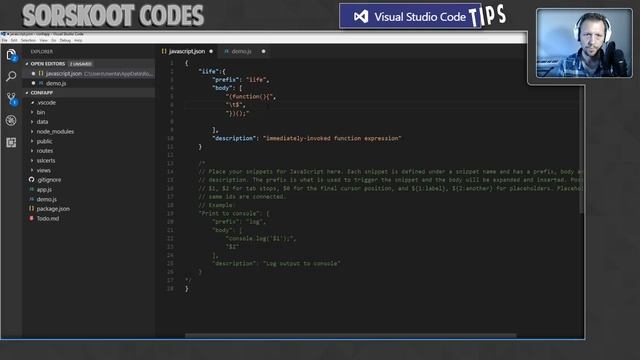Click the braces icon beside package.json
This screenshot has height=360, width=640.
31,209
